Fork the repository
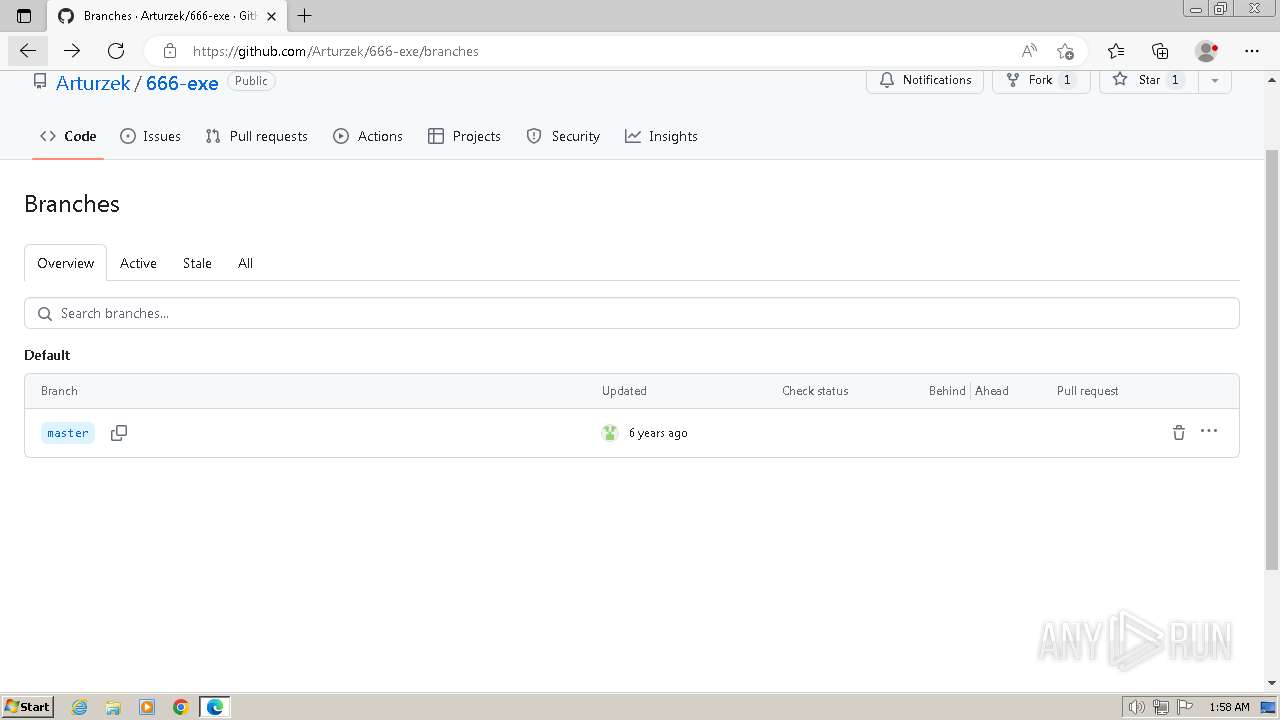The image size is (1280, 720). pyautogui.click(x=1041, y=80)
